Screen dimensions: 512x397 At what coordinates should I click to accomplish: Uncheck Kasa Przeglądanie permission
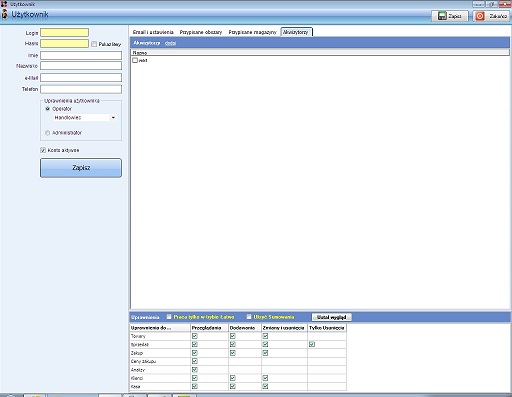(x=195, y=386)
